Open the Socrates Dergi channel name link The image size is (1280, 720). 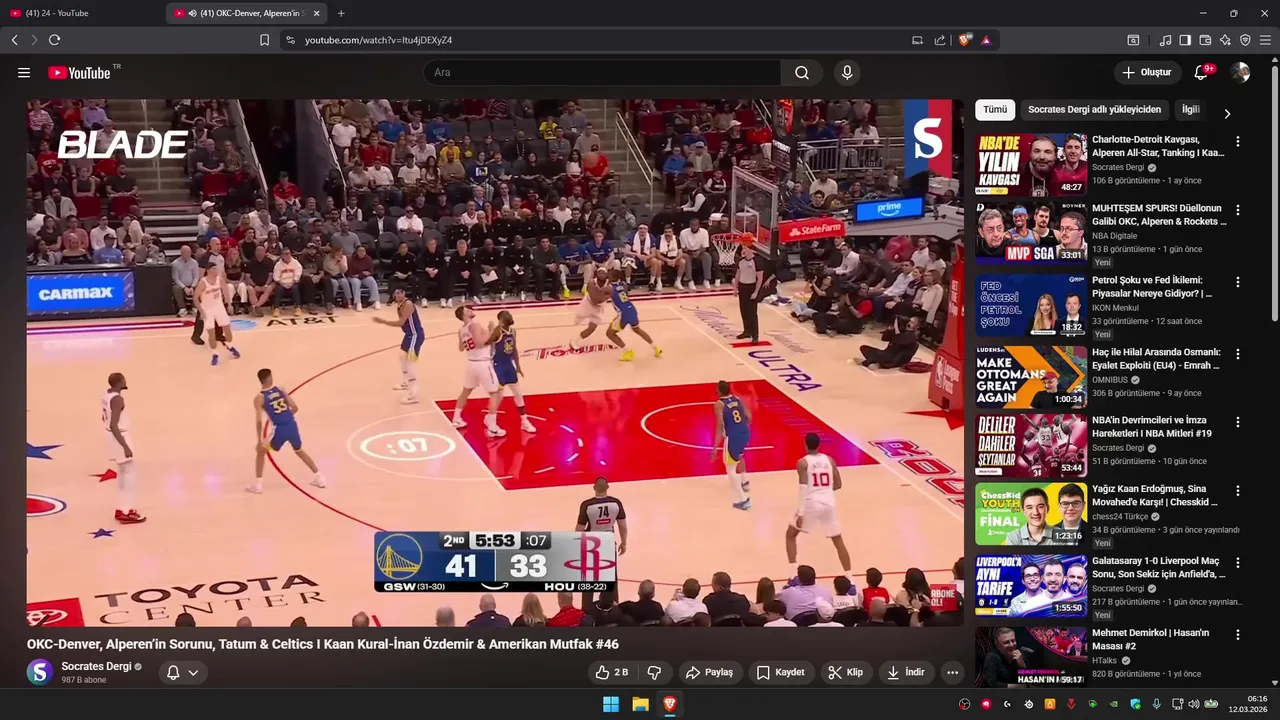(x=96, y=666)
